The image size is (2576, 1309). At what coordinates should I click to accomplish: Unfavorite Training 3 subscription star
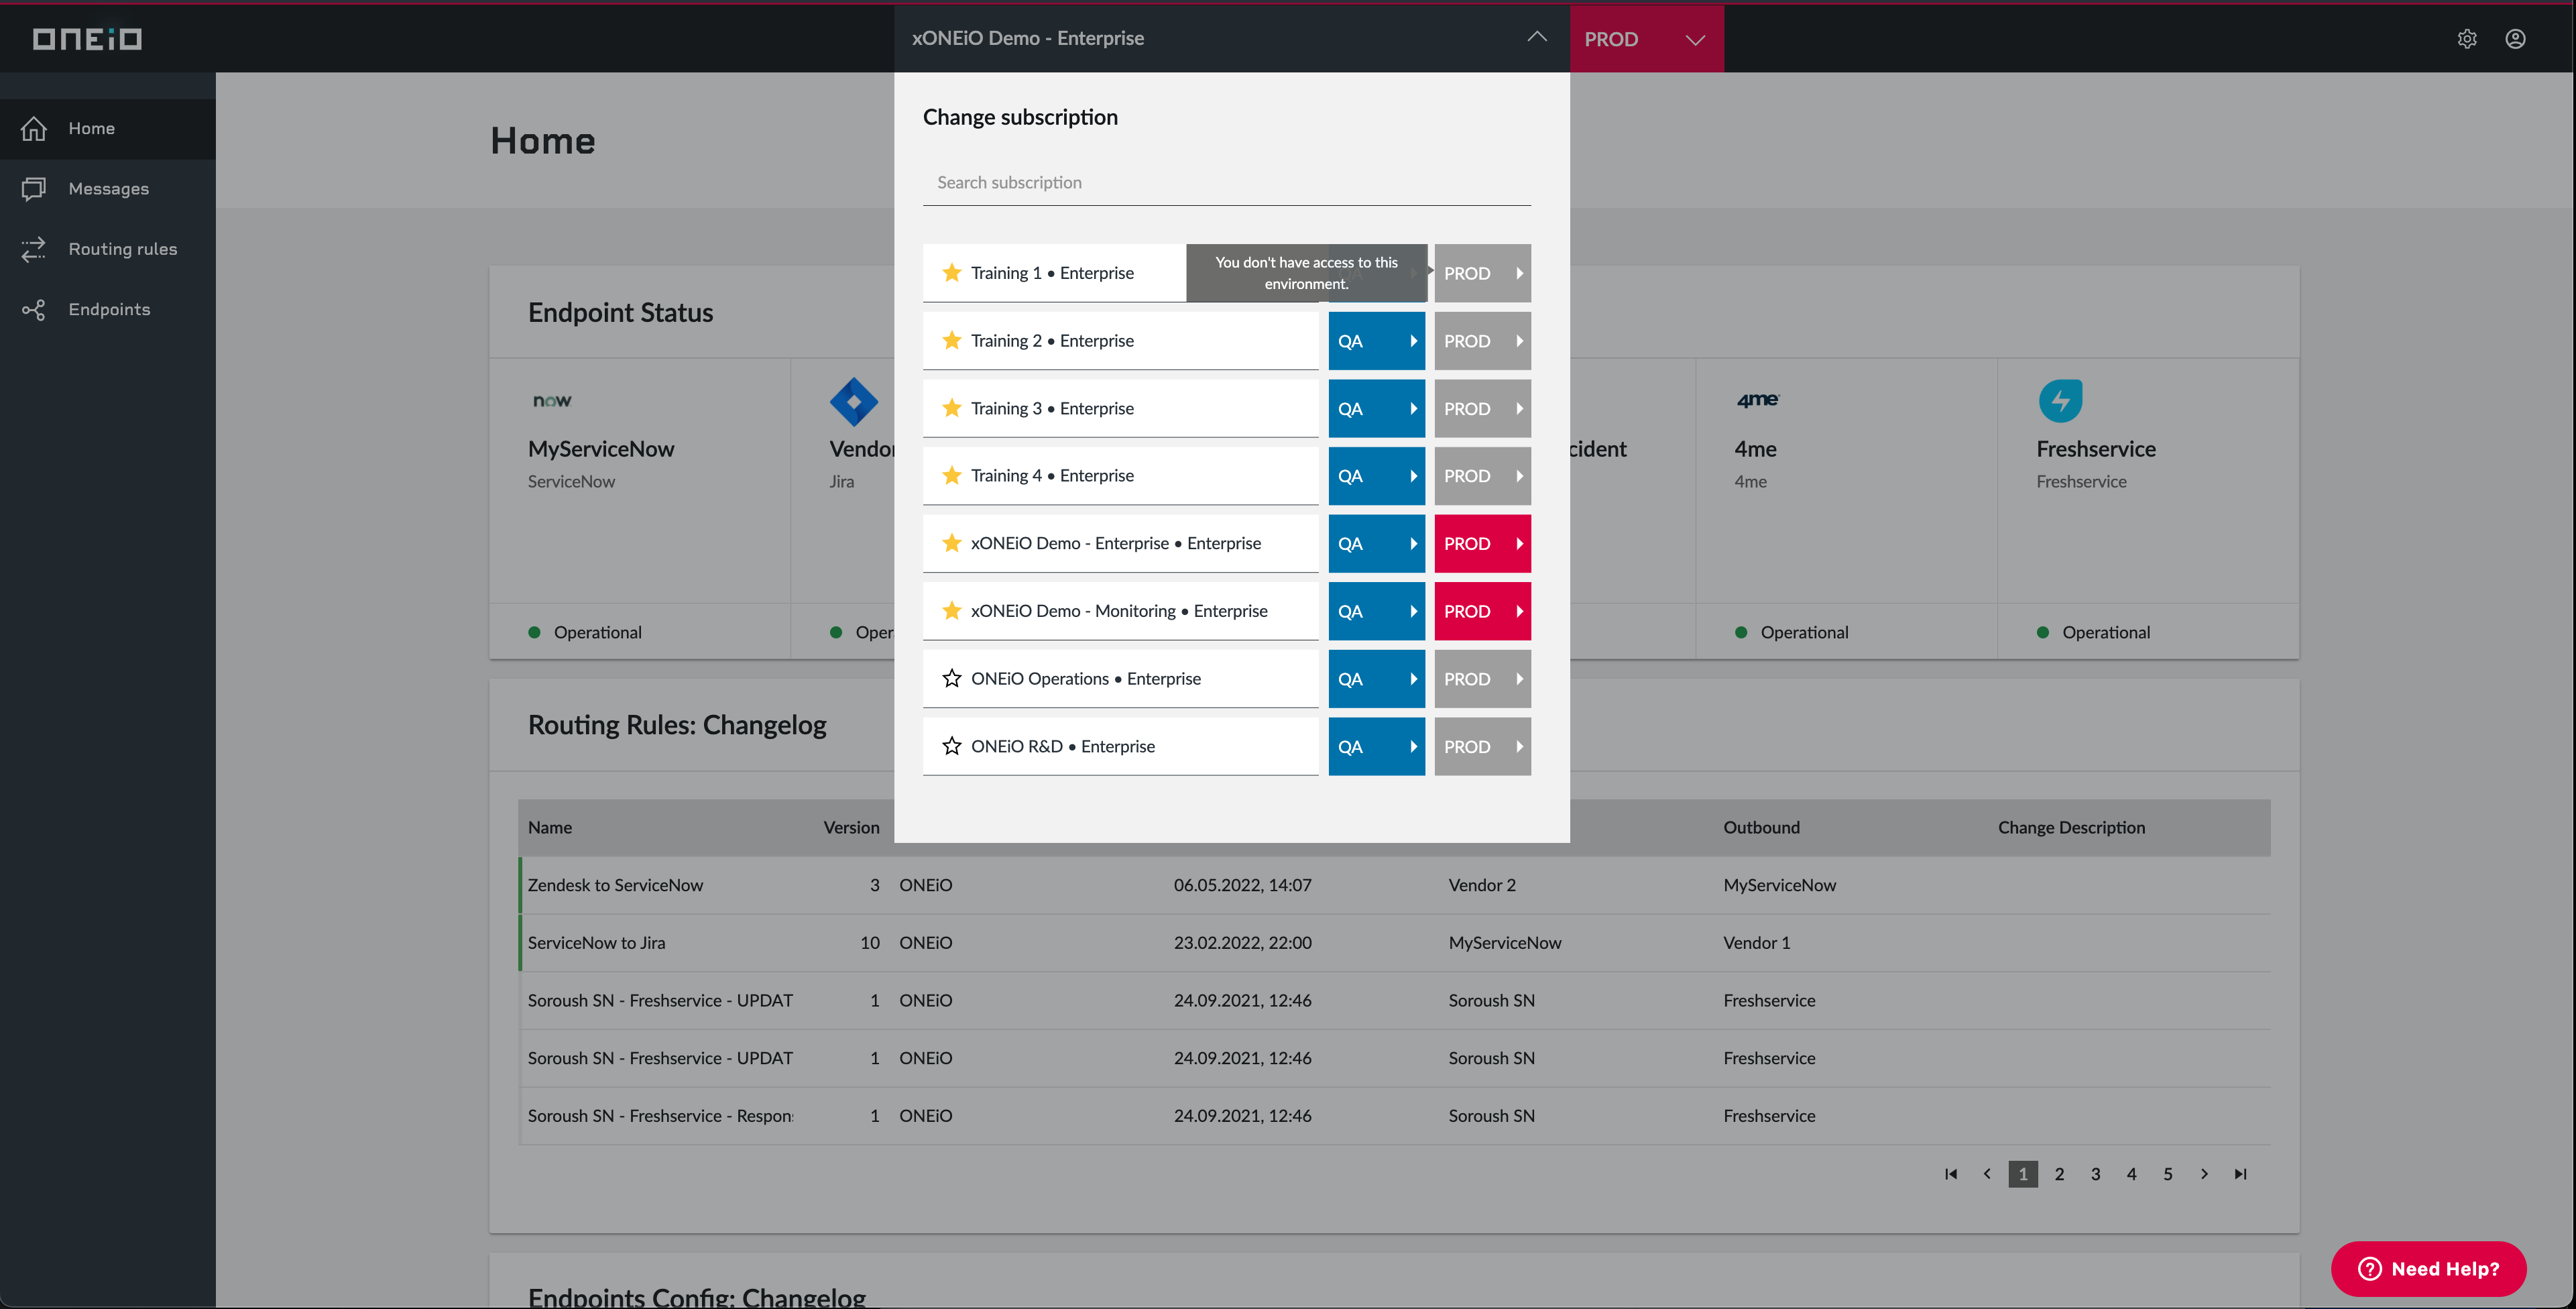tap(951, 408)
